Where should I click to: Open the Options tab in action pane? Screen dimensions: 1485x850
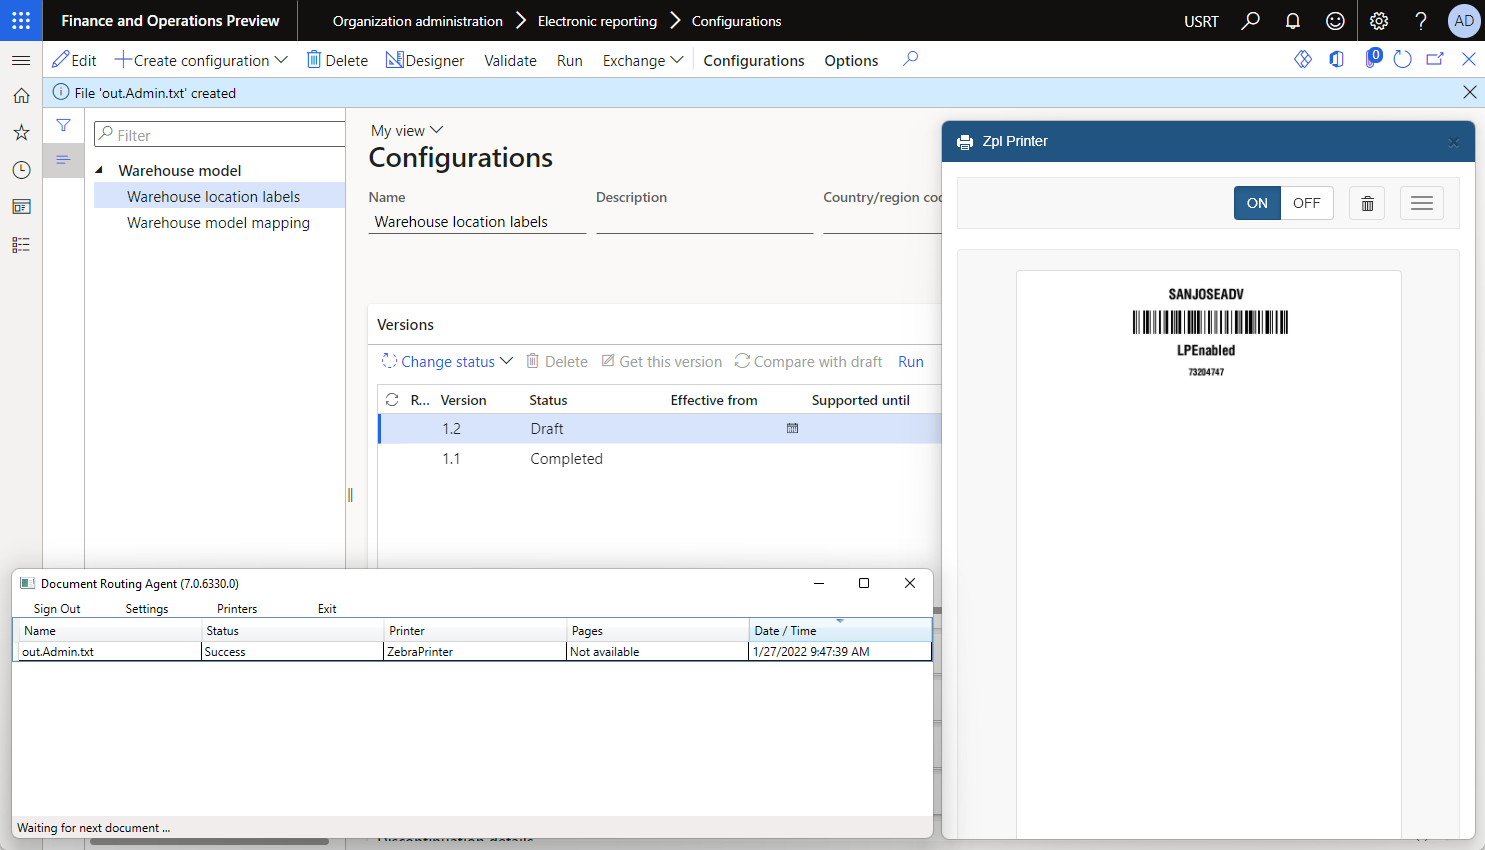click(x=851, y=60)
